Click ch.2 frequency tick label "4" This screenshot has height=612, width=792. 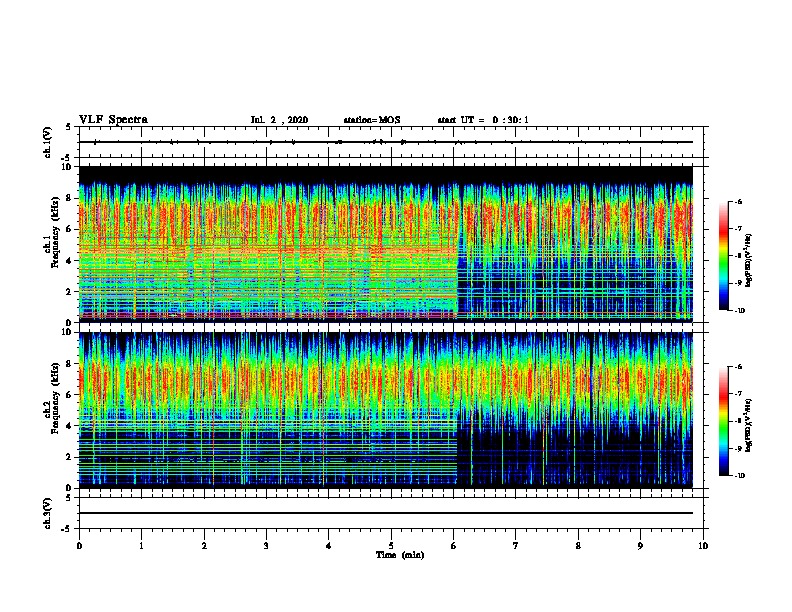[x=69, y=426]
